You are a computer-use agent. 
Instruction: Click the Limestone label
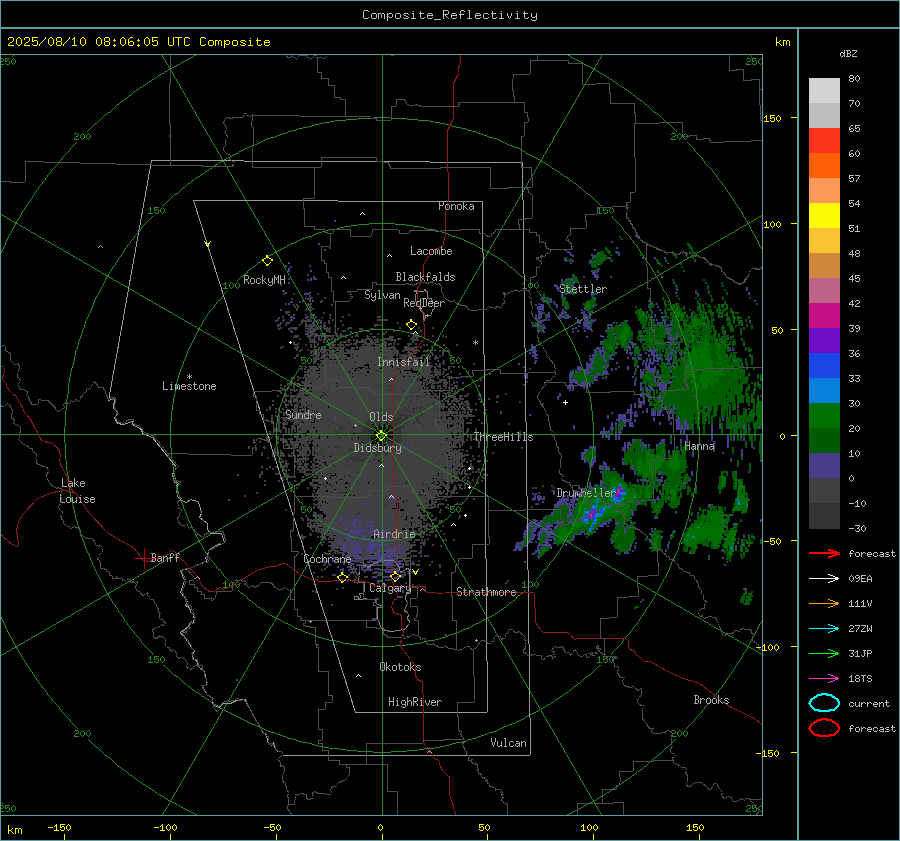click(x=189, y=386)
